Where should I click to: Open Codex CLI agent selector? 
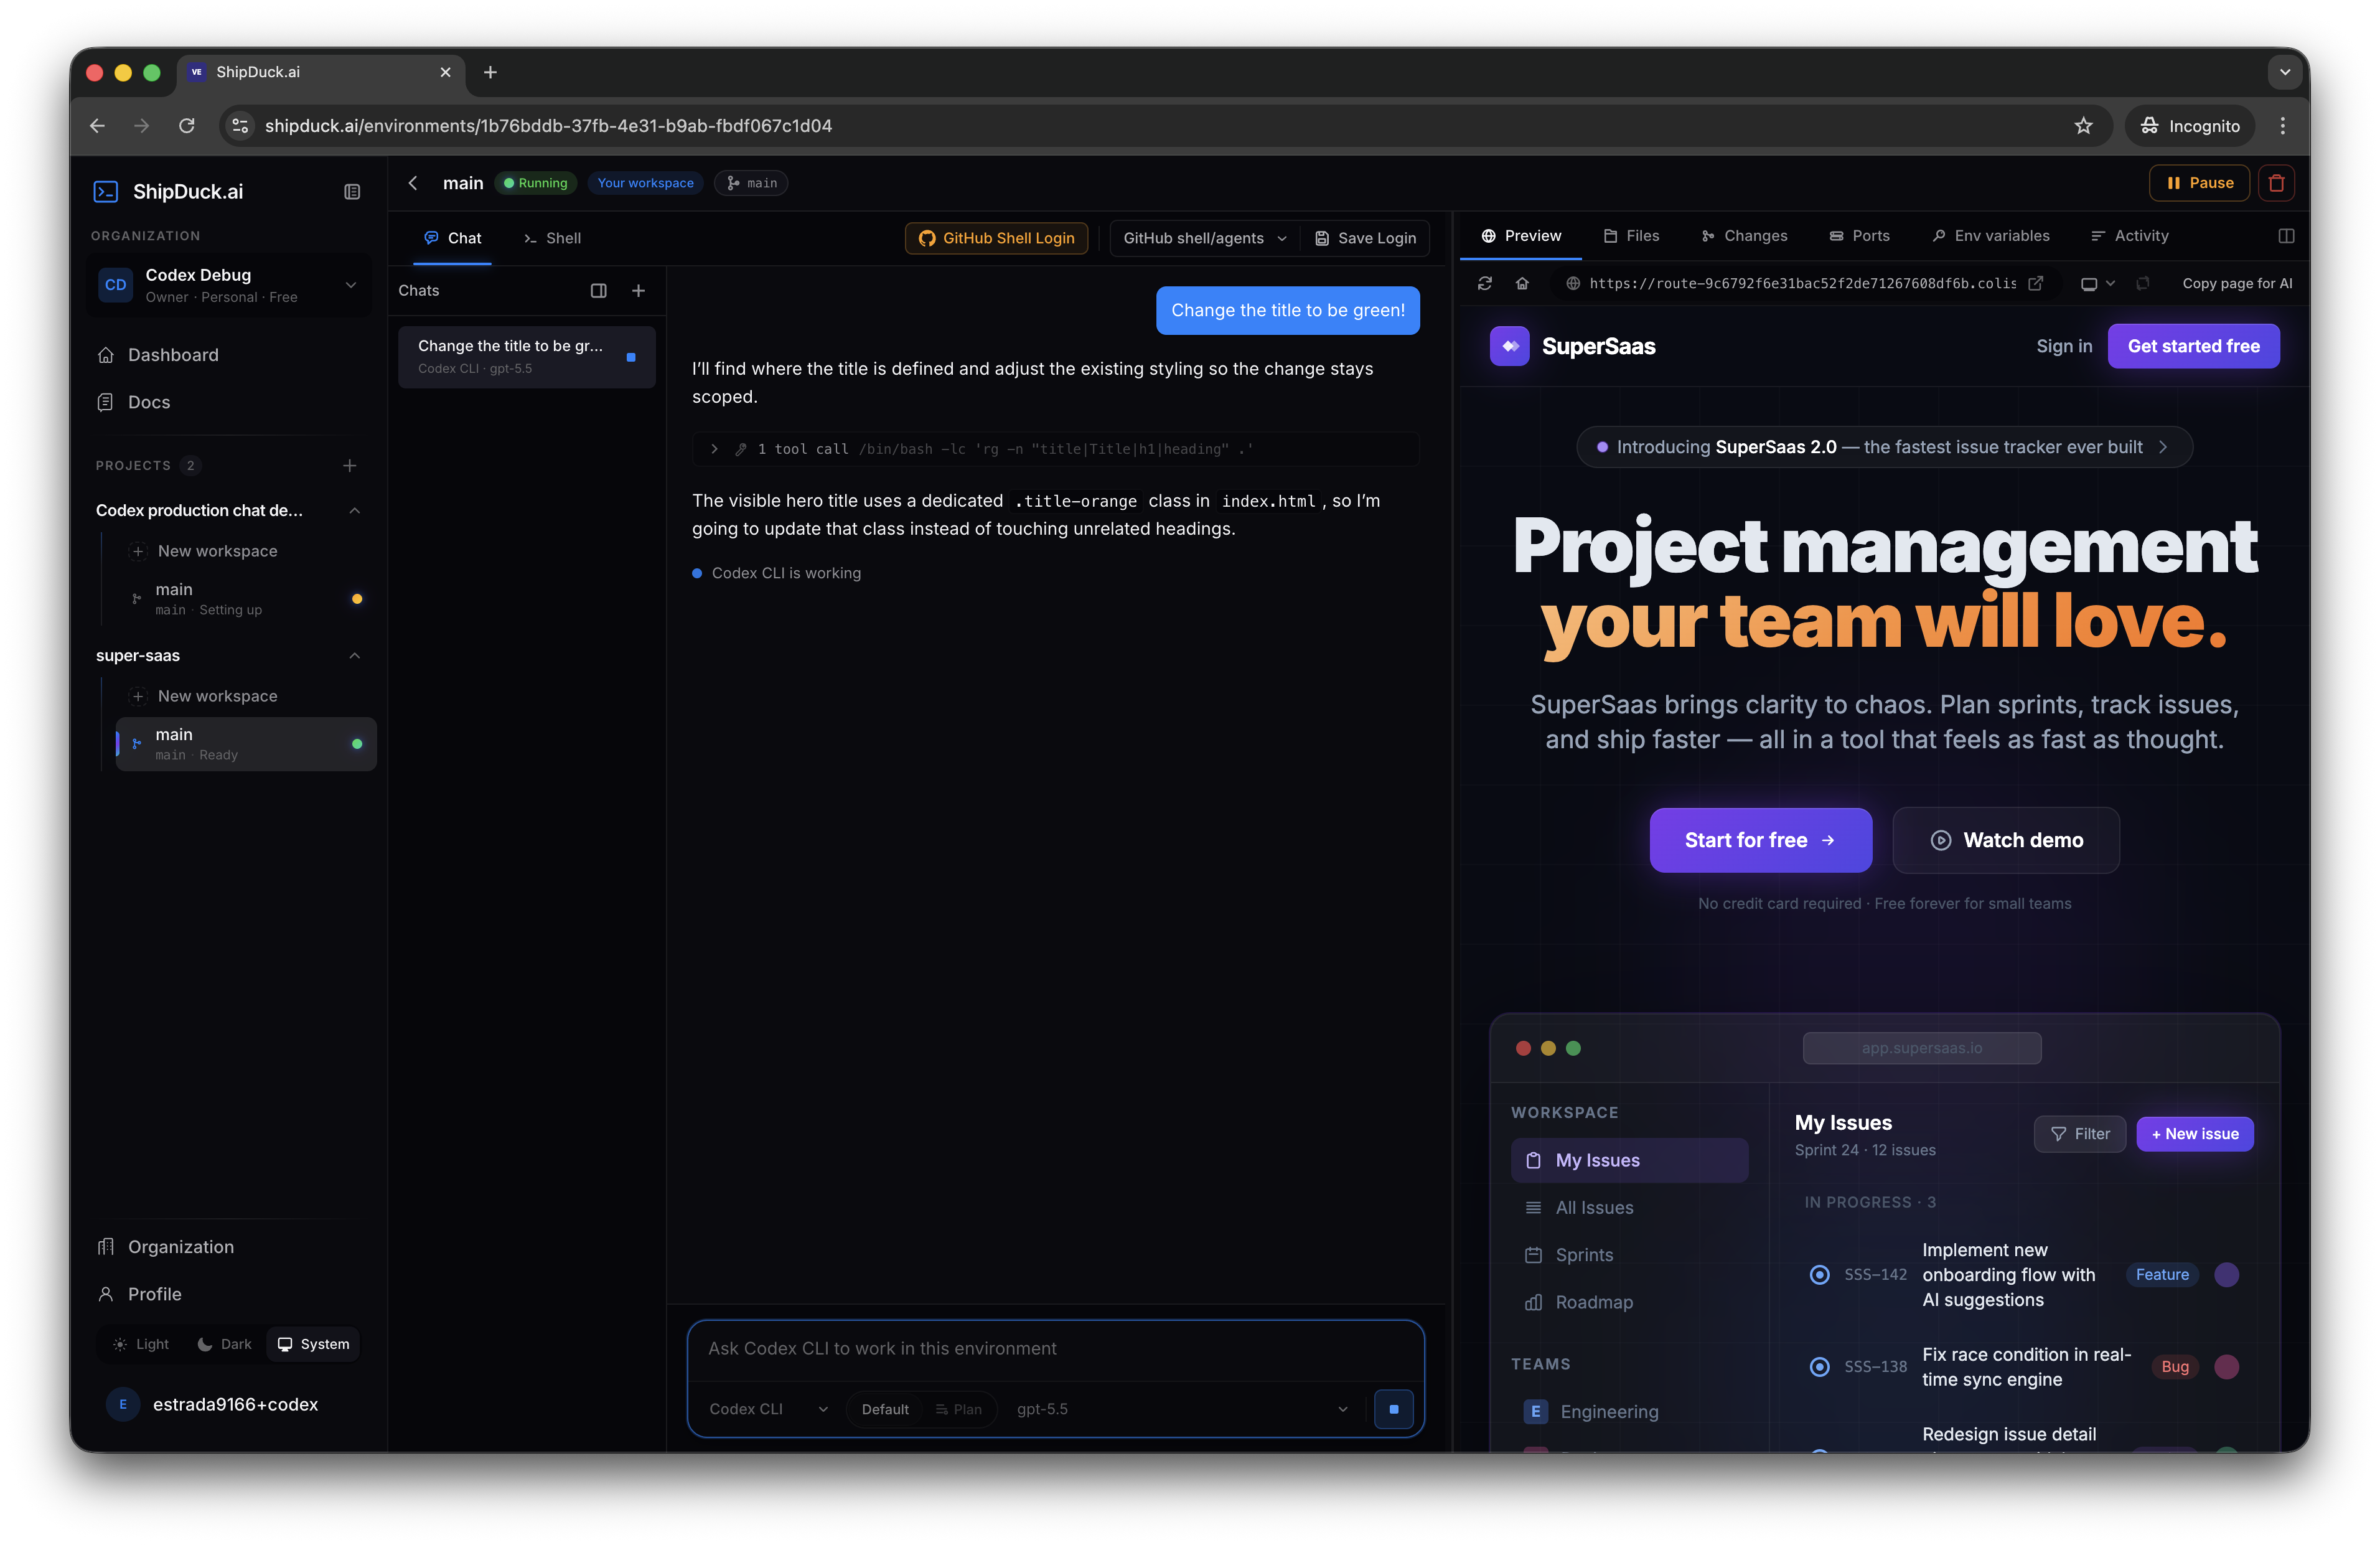[x=768, y=1409]
